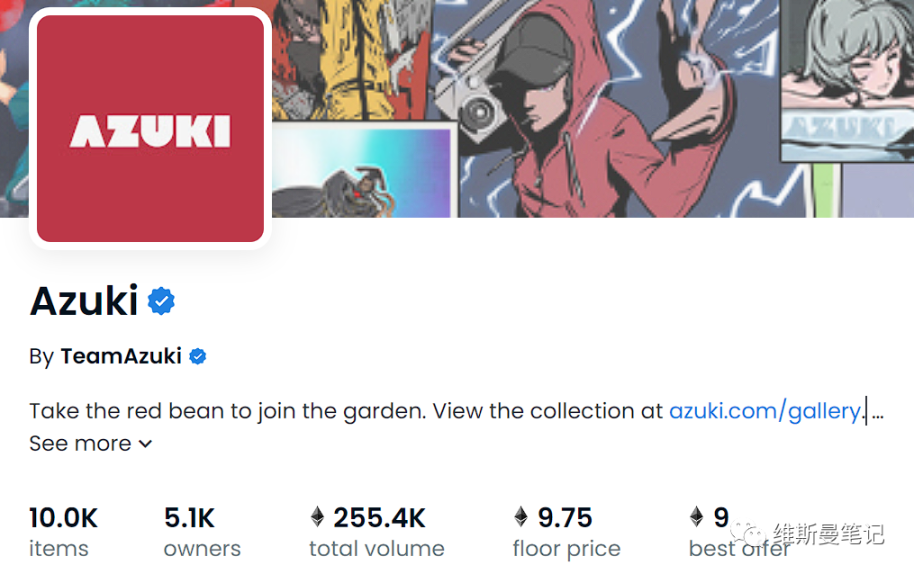Open the TeamAzuki creator profile
This screenshot has width=914, height=574.
[120, 356]
